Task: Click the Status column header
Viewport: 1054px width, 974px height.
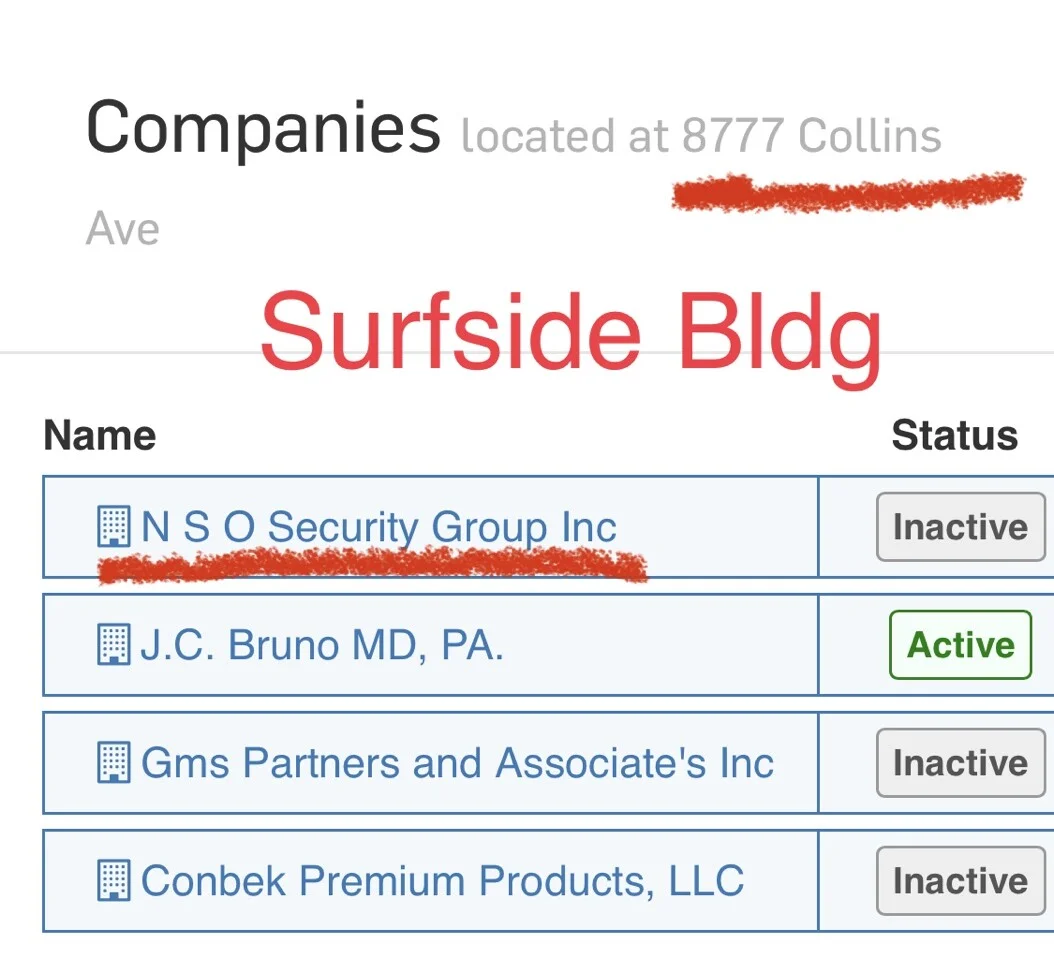Action: 954,436
